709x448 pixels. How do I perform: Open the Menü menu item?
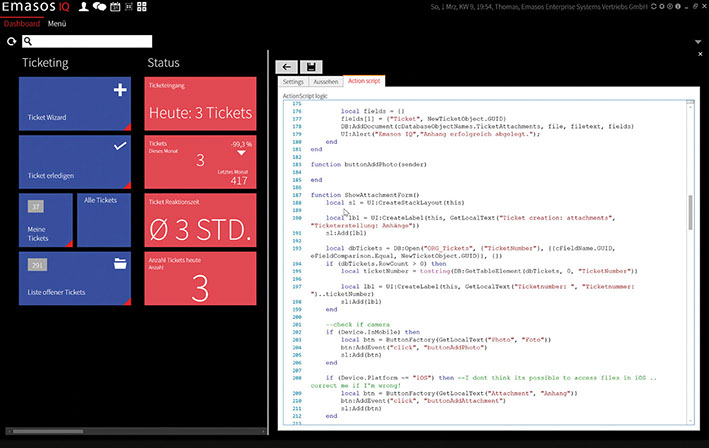(57, 22)
